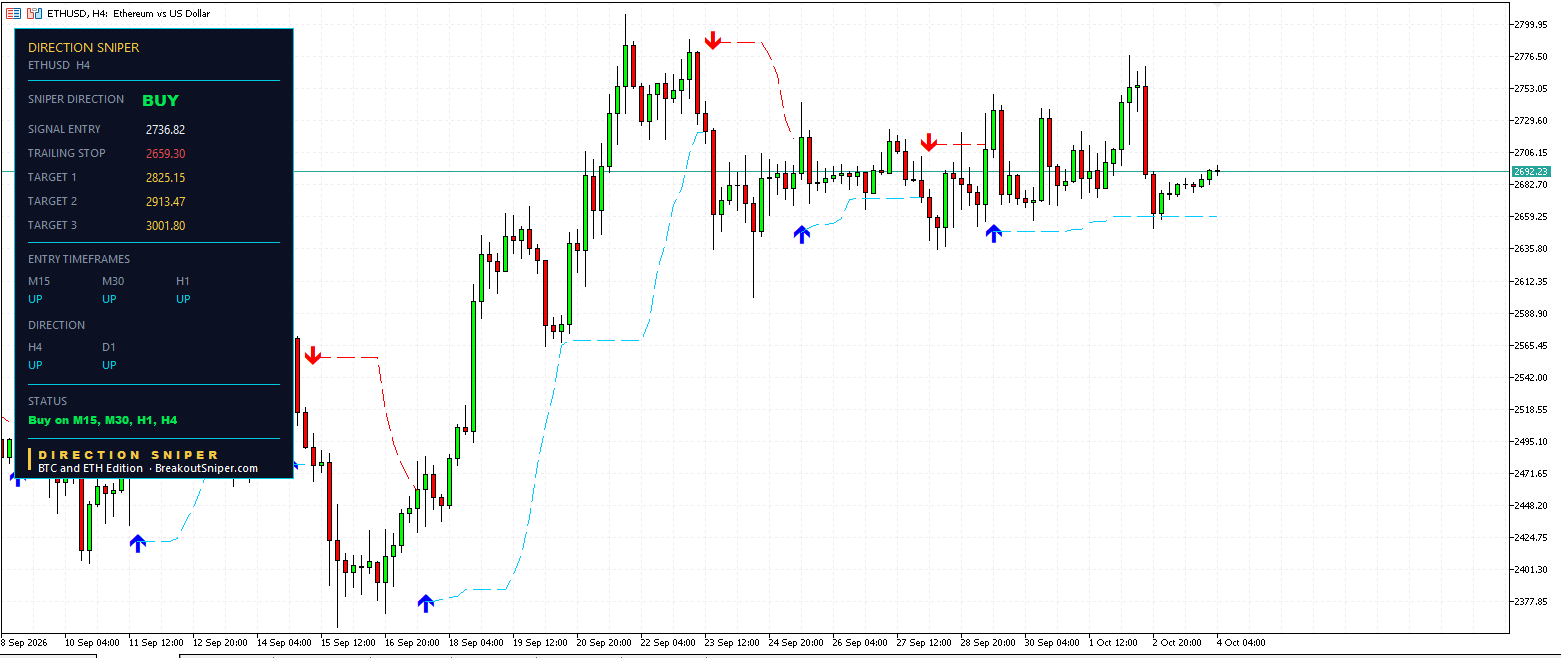The width and height of the screenshot is (1561, 658).
Task: Open the BreakoutSniper.com link
Action: (x=206, y=468)
